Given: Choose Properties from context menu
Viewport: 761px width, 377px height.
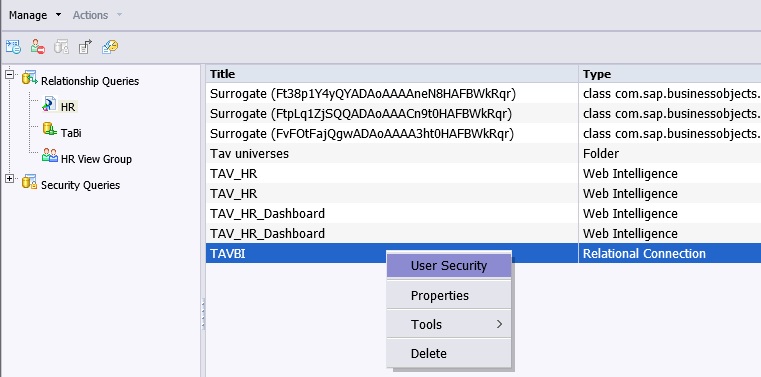Looking at the screenshot, I should tap(449, 295).
